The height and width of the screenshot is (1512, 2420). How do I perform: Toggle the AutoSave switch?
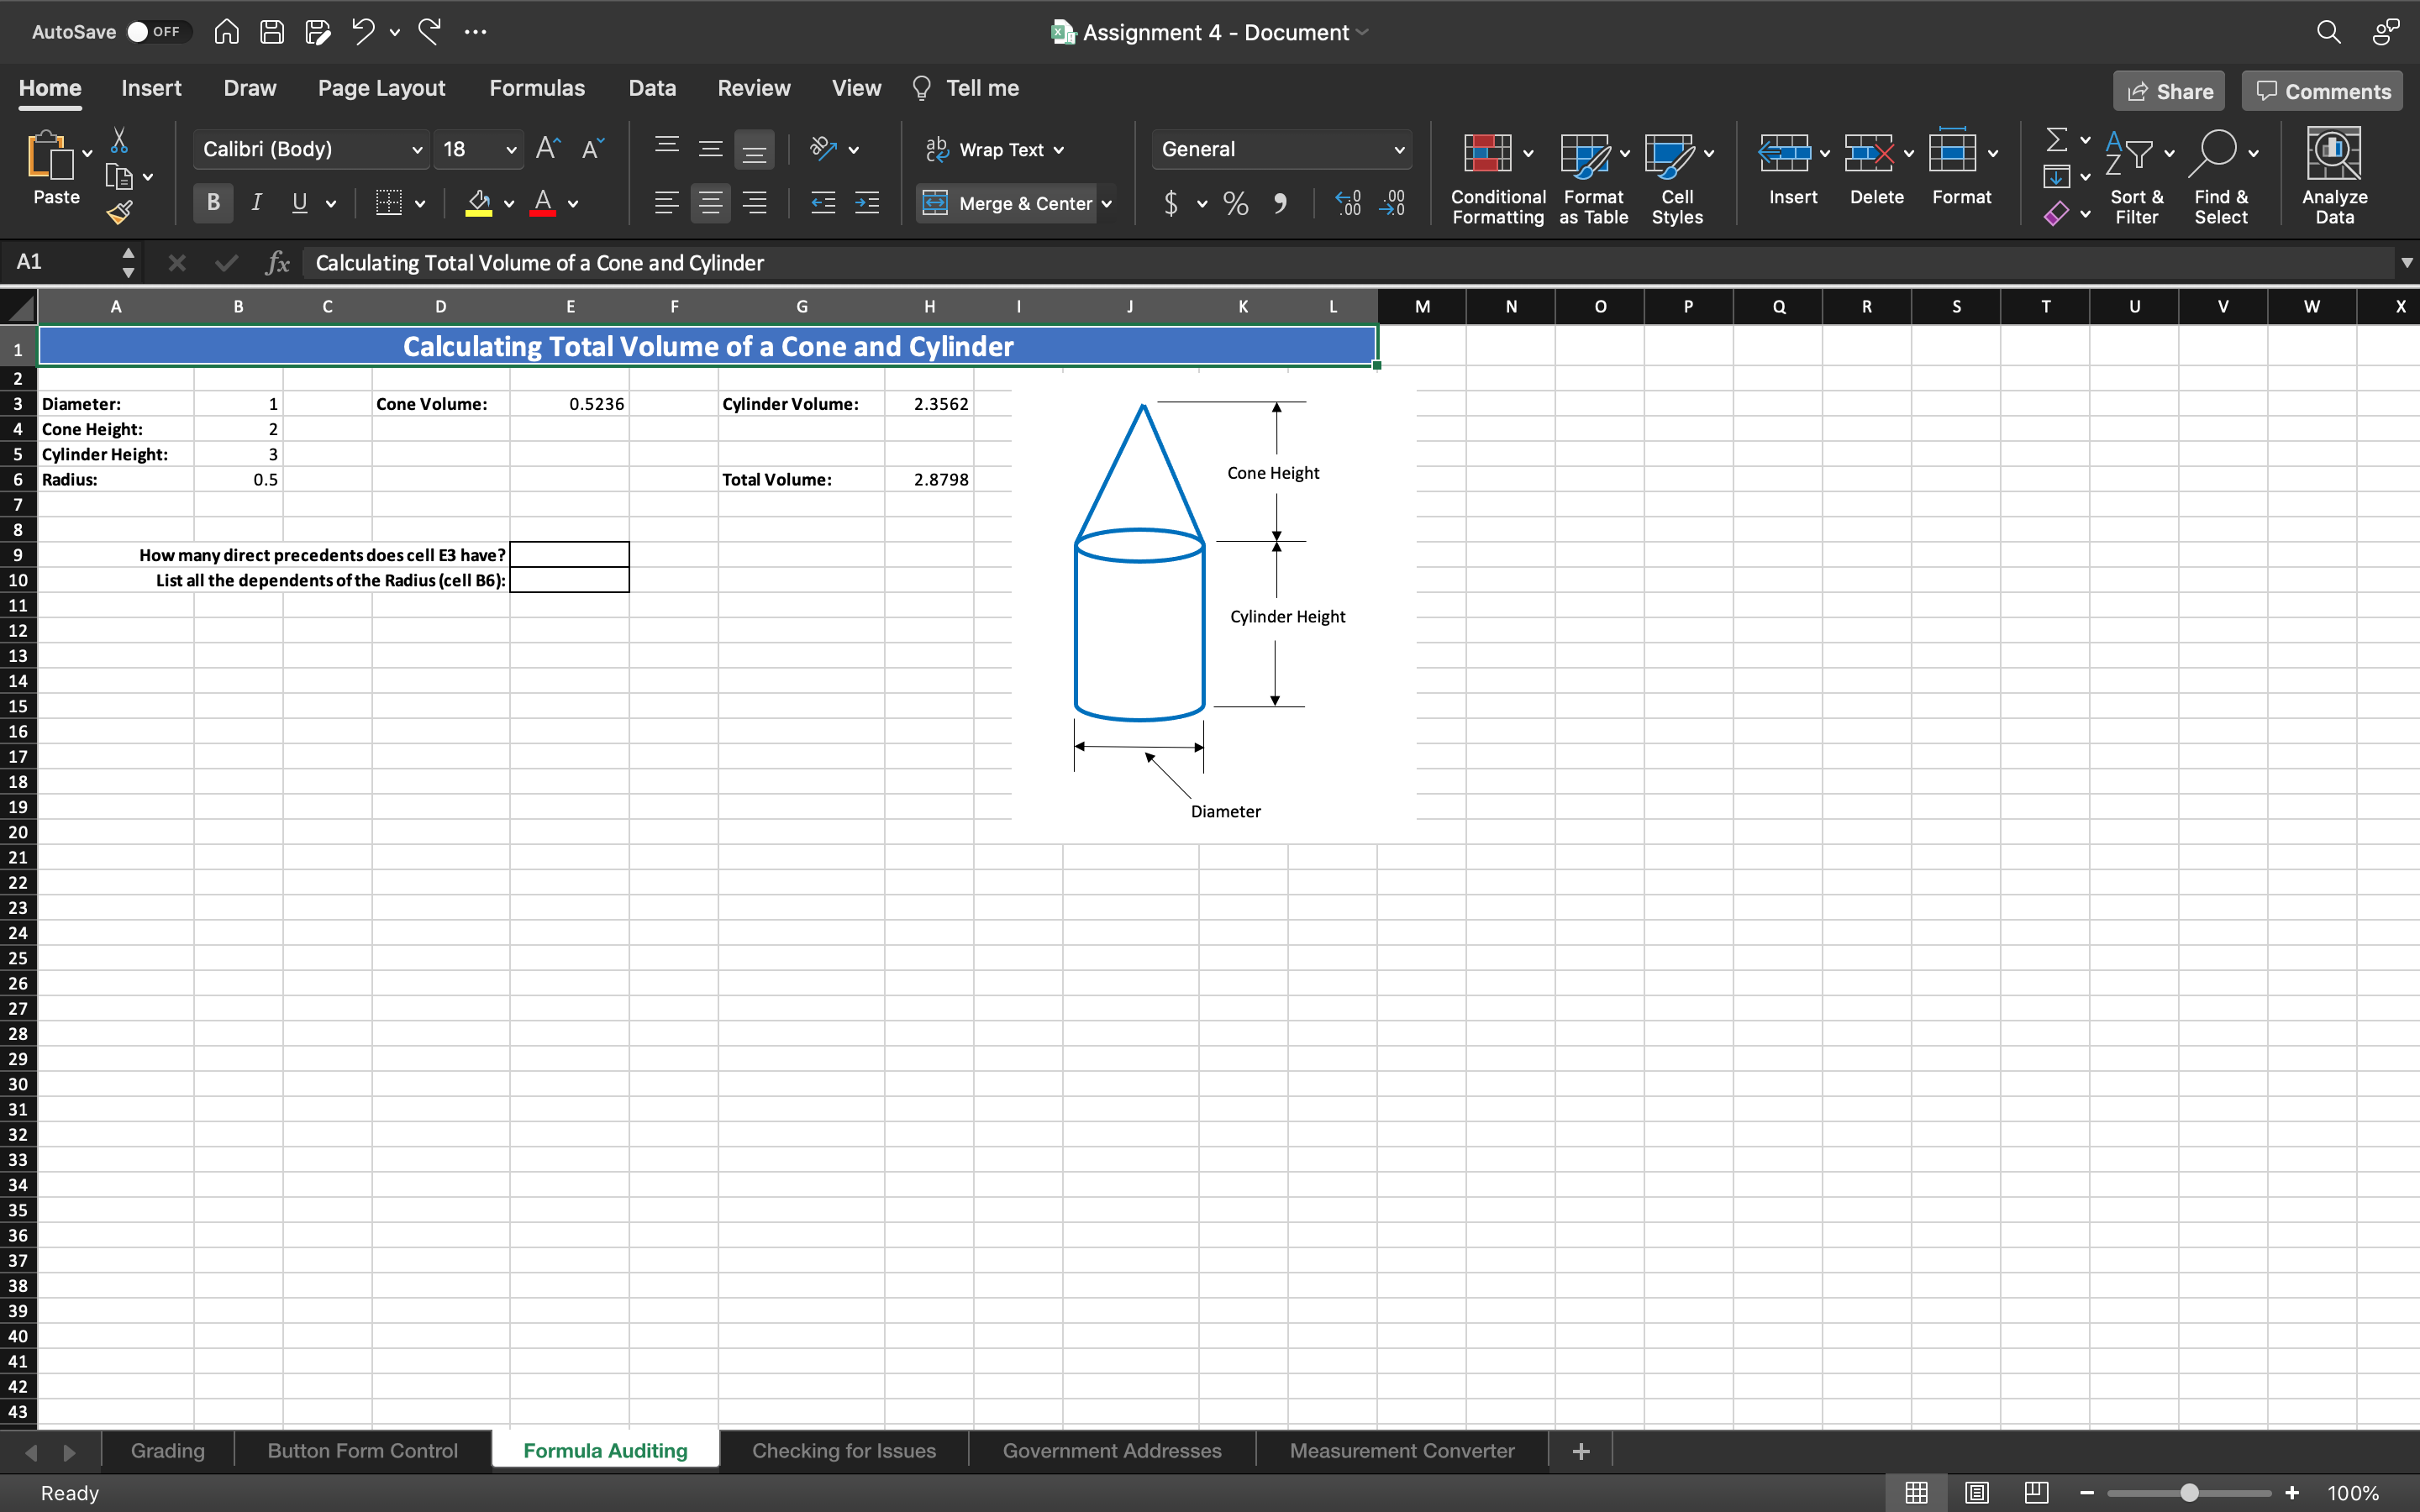click(153, 32)
